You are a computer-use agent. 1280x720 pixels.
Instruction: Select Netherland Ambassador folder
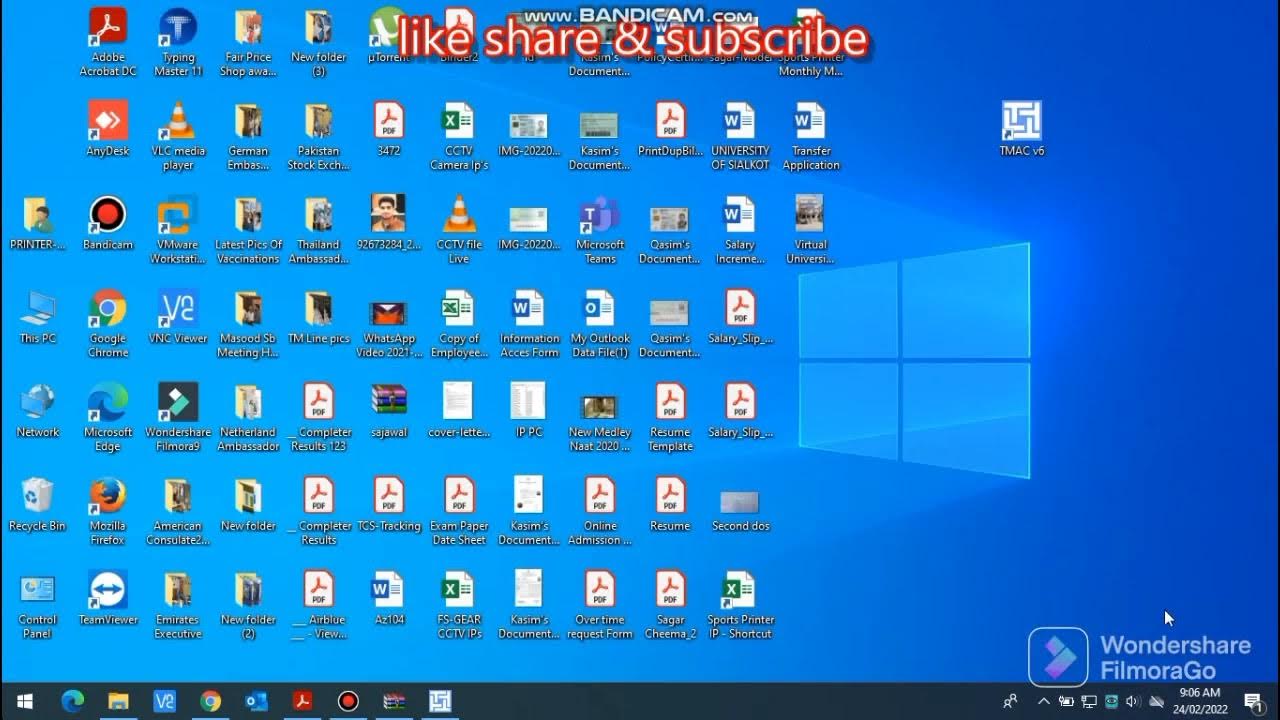pos(248,418)
